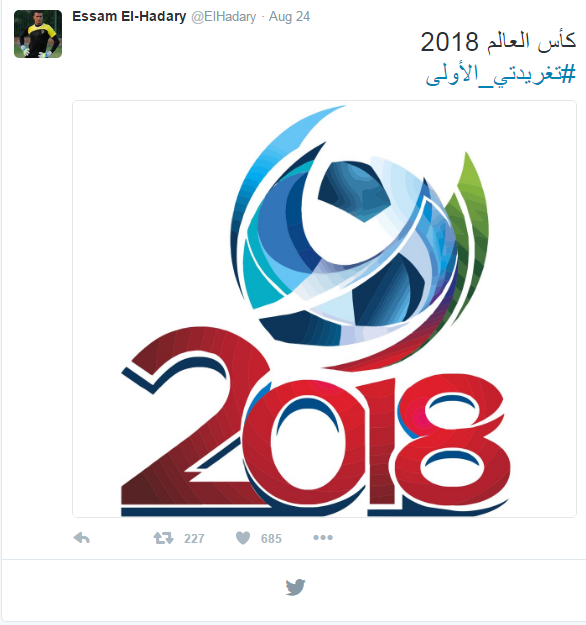Like the tweet with the heart icon
The image size is (586, 625).
coord(243,538)
